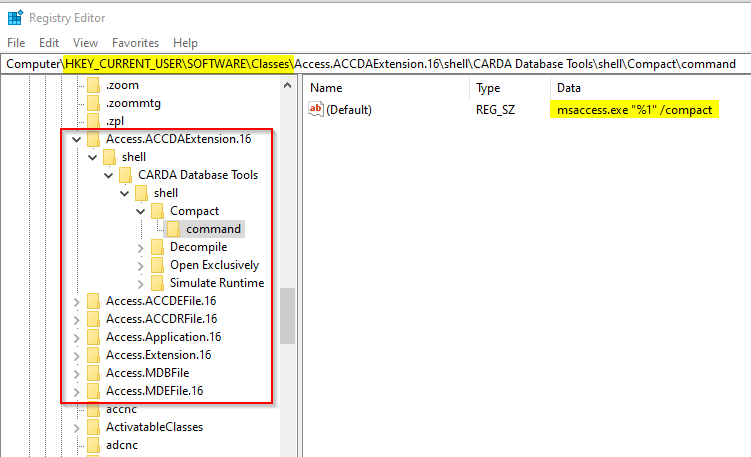Click the command key folder icon
This screenshot has height=457, width=751.
(x=173, y=229)
